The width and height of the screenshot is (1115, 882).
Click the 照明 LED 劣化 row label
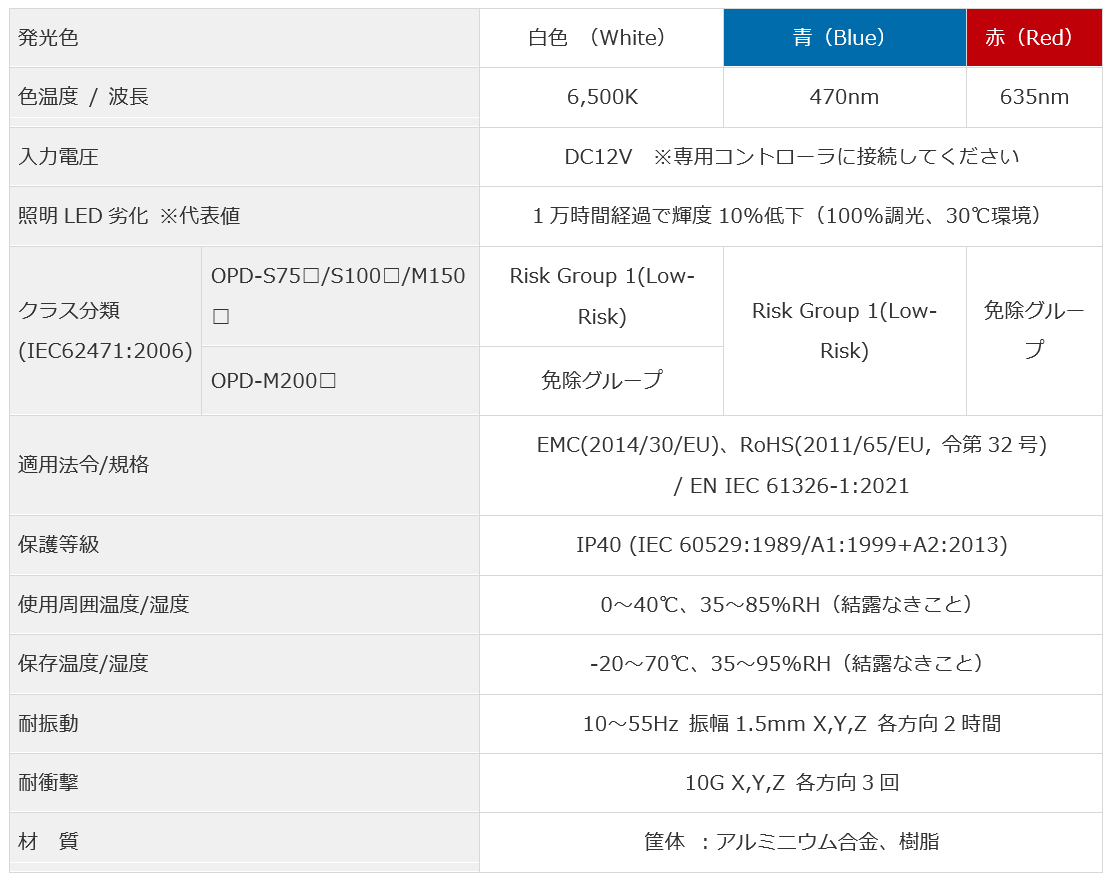click(x=244, y=216)
